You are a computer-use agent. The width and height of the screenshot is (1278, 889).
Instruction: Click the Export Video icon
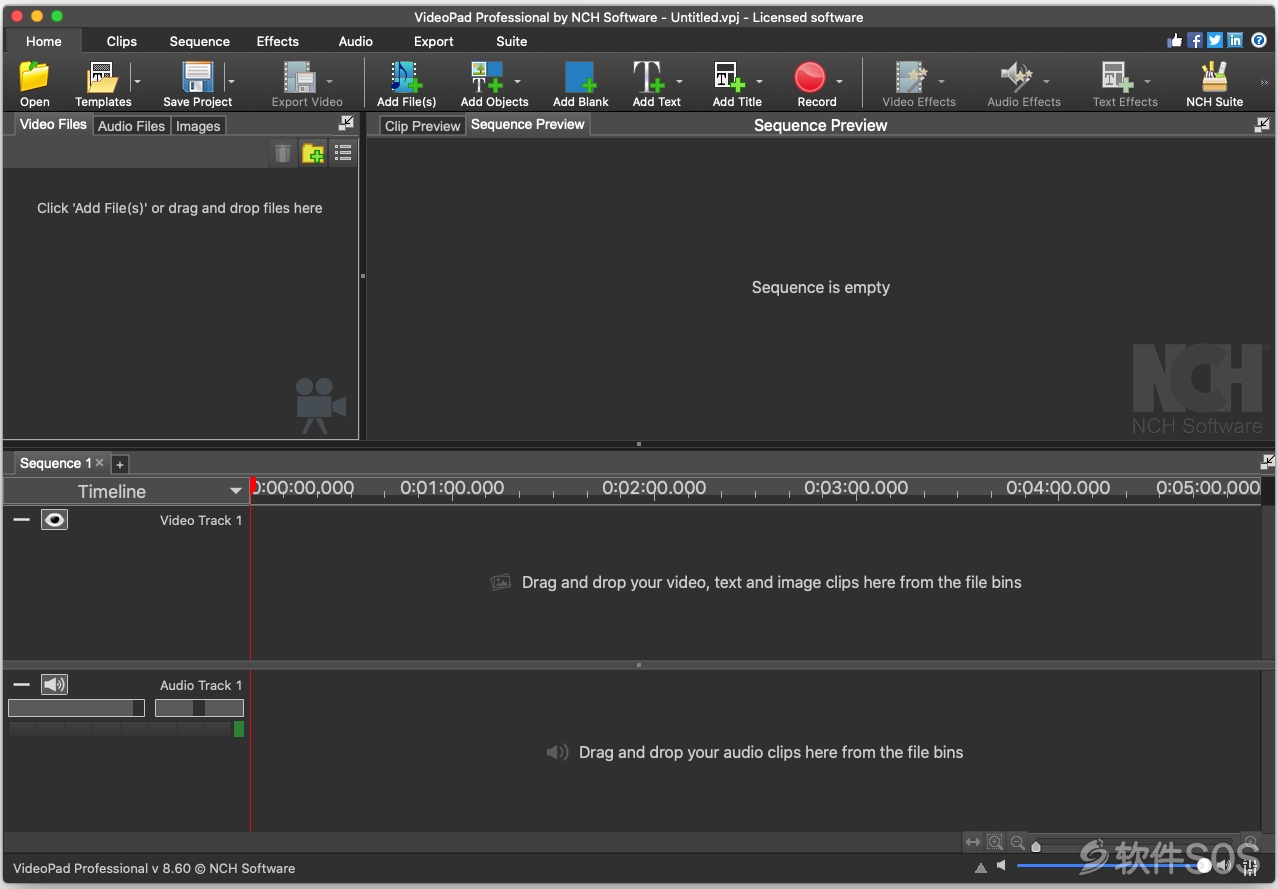coord(299,77)
